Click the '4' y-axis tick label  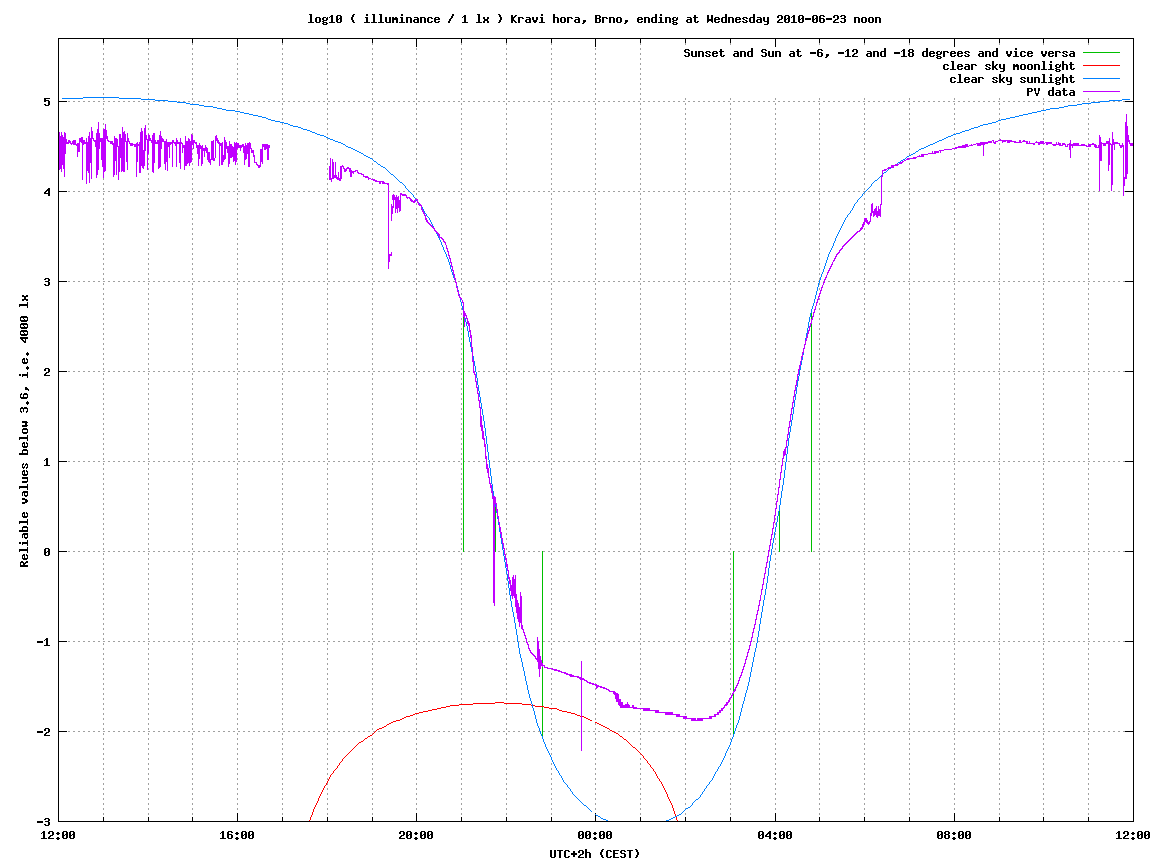(47, 192)
